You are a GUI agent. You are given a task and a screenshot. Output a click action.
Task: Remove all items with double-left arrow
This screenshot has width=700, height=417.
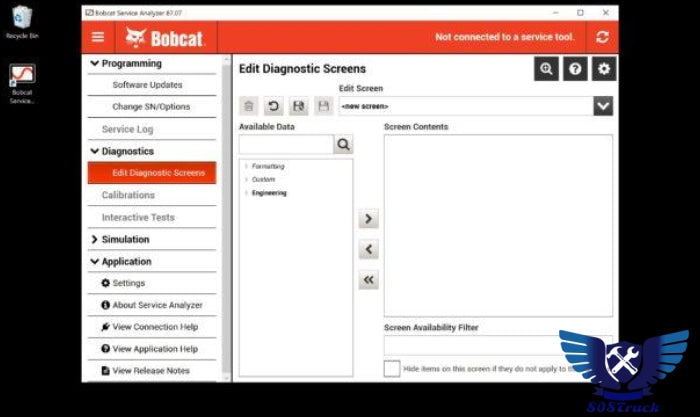coord(369,281)
